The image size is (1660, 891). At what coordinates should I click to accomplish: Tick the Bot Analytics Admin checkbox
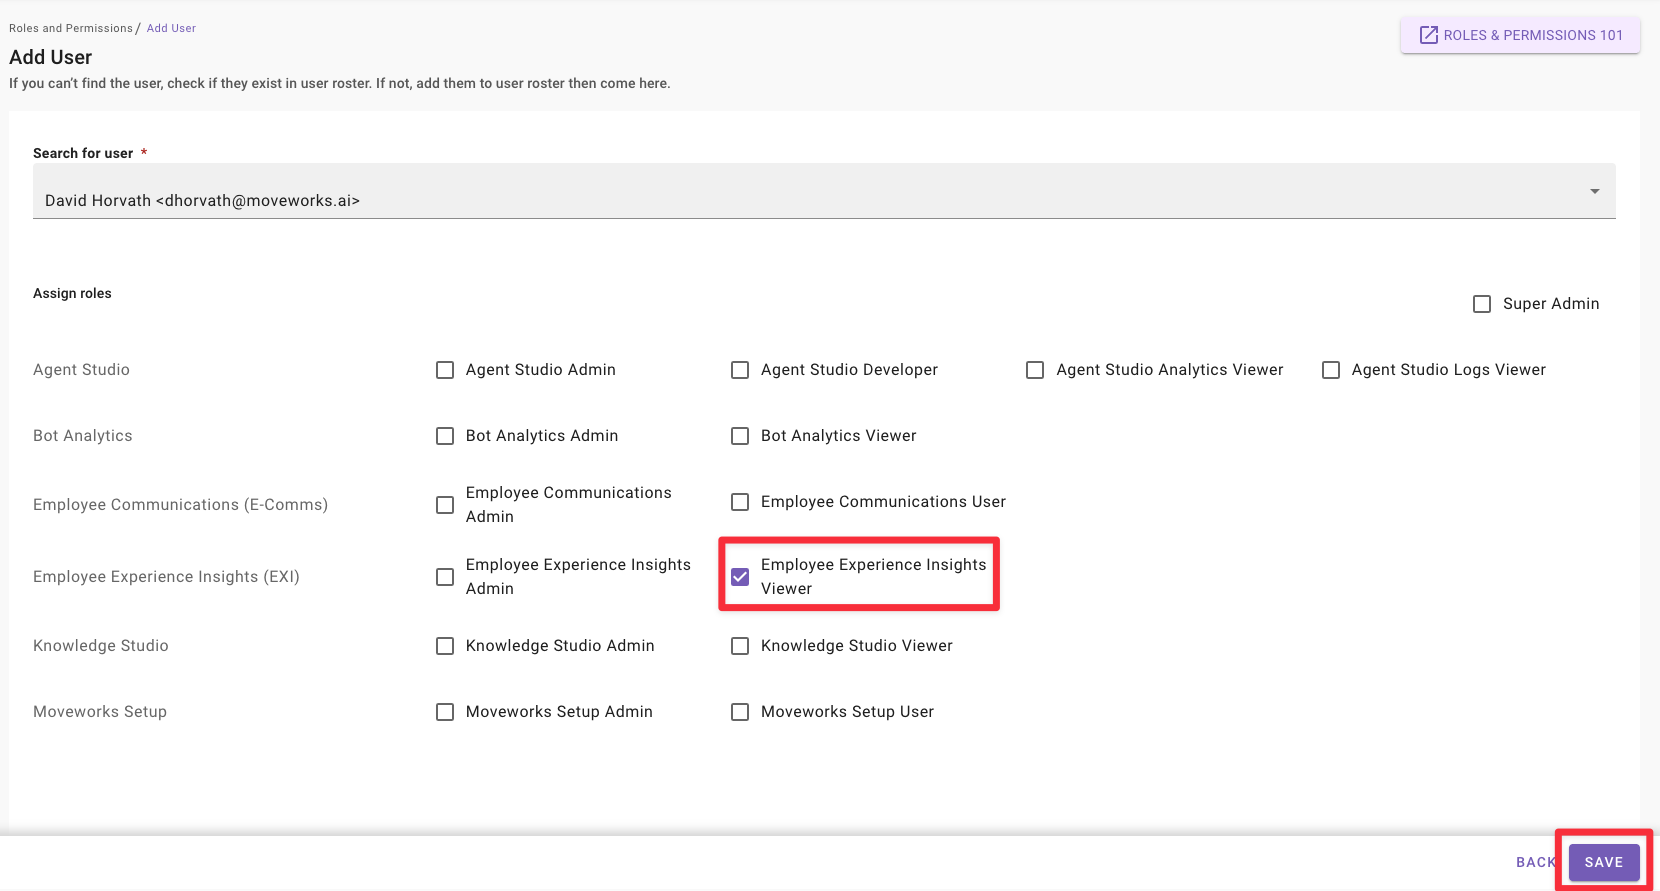tap(445, 436)
